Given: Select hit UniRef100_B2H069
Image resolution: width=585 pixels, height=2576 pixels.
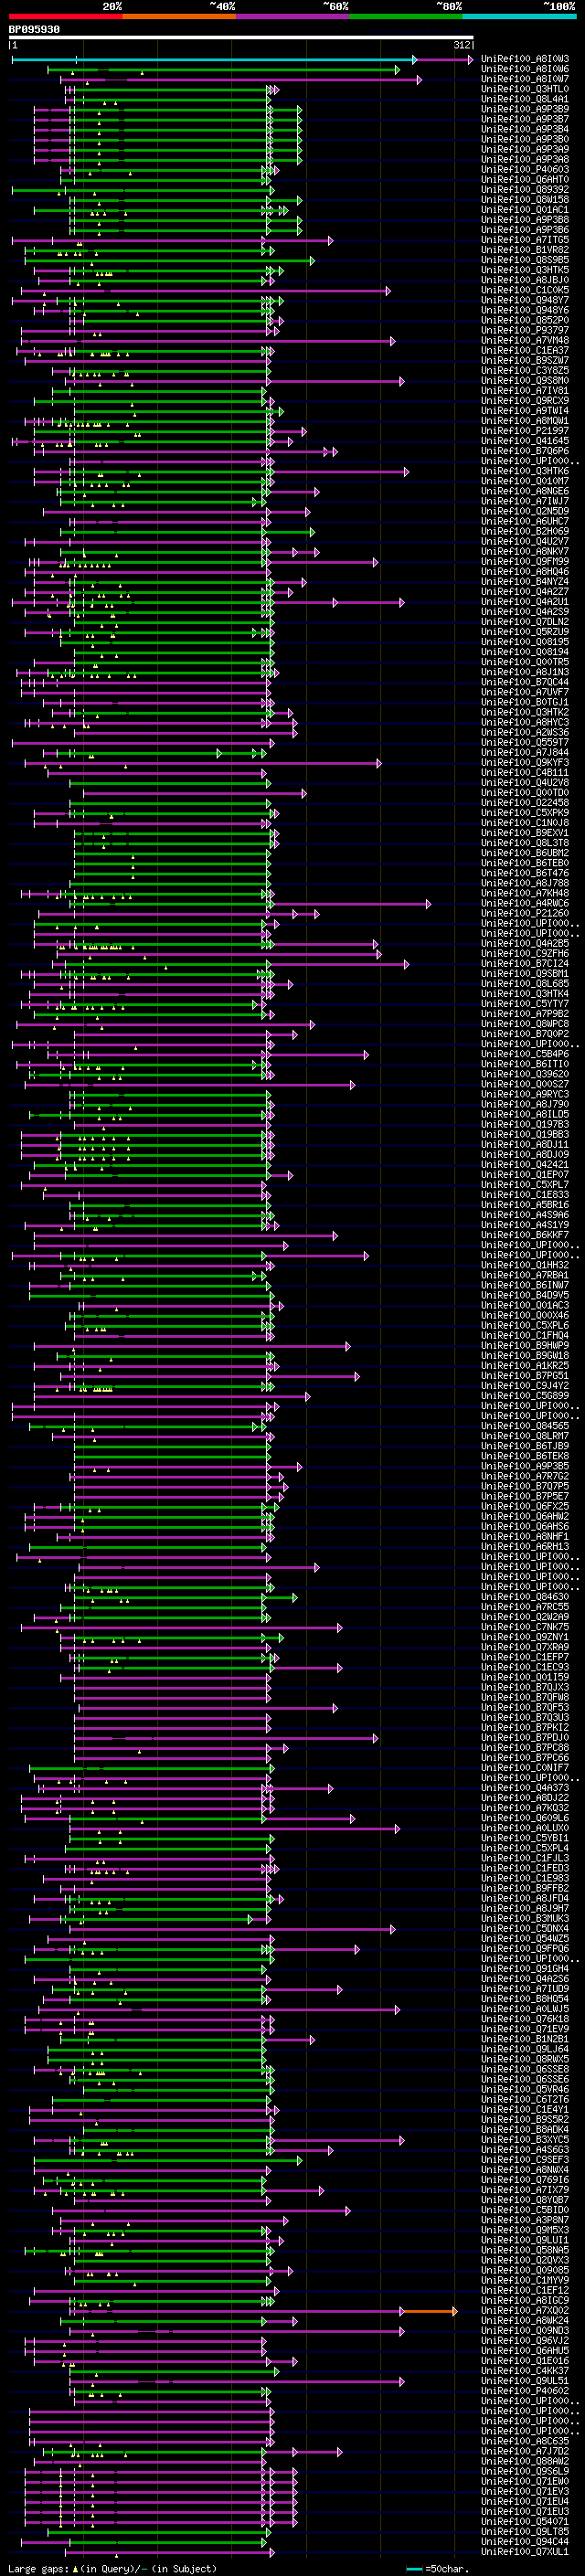Looking at the screenshot, I should click(x=525, y=532).
